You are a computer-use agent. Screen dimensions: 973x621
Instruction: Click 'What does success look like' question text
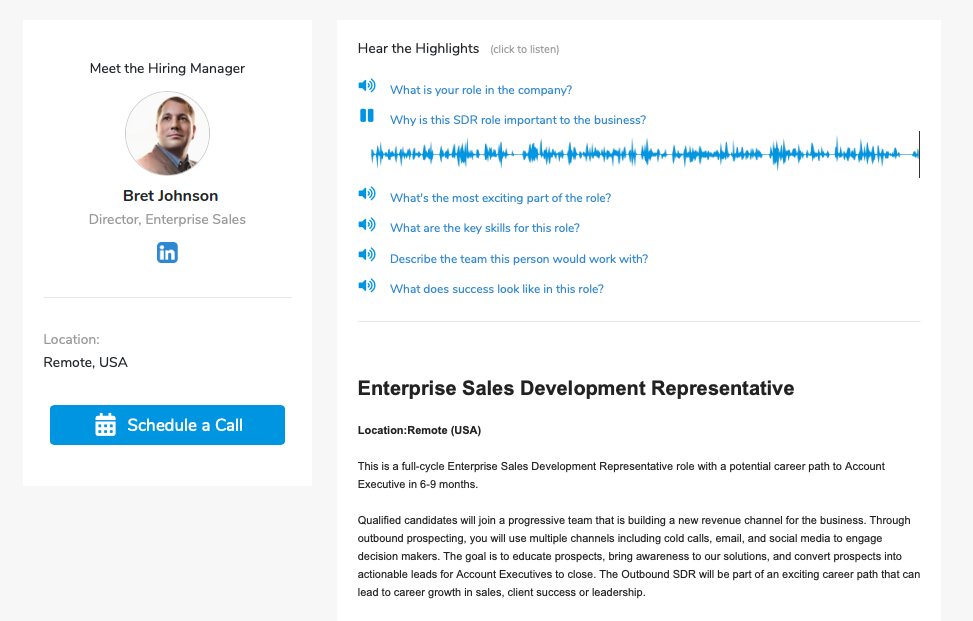tap(497, 289)
